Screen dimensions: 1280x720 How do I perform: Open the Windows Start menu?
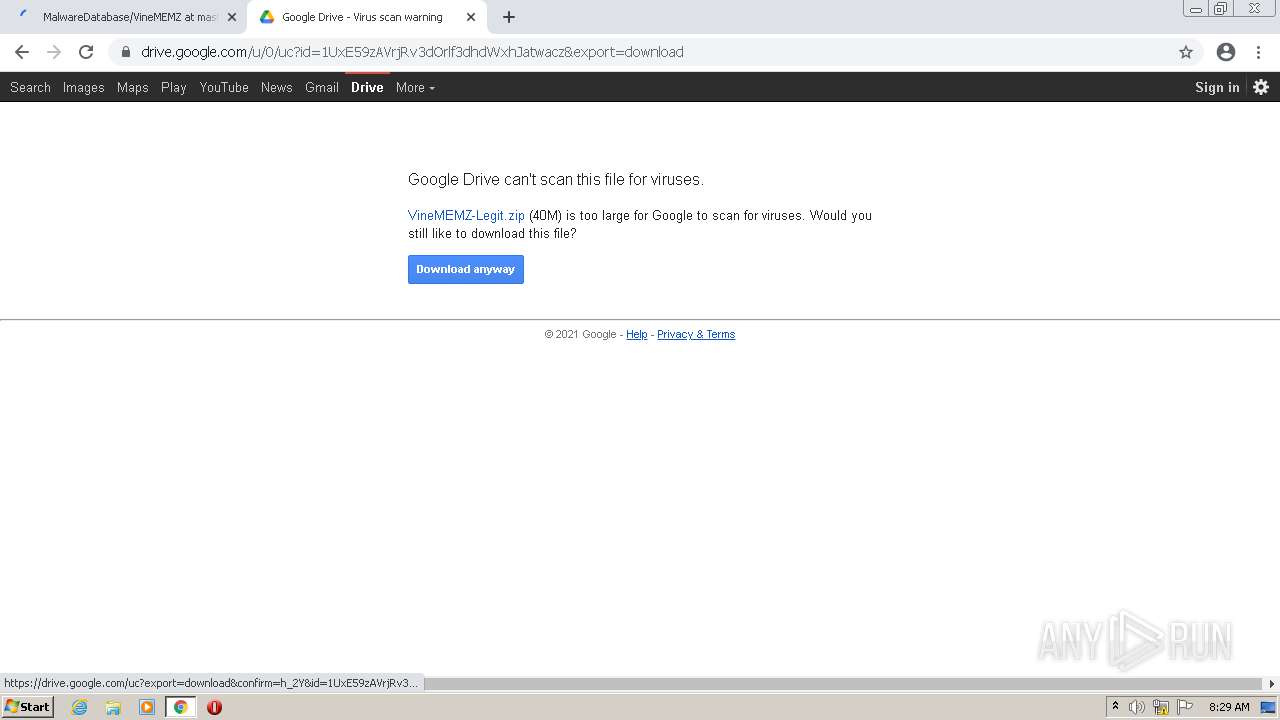coord(27,706)
